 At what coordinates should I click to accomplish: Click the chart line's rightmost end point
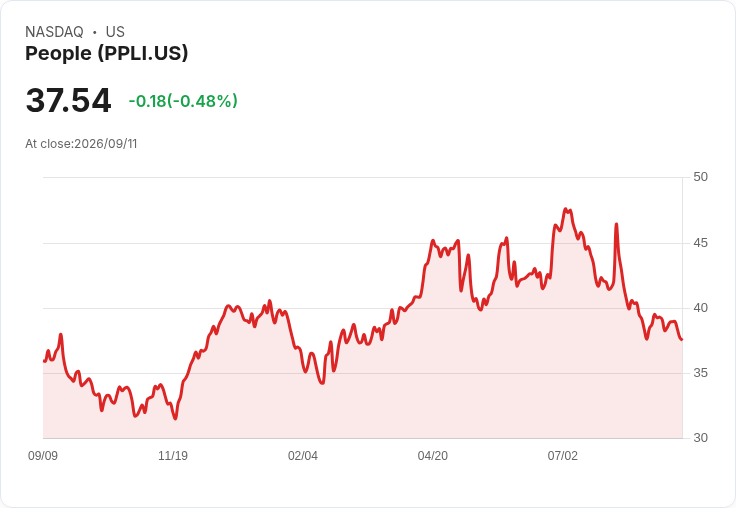(682, 339)
